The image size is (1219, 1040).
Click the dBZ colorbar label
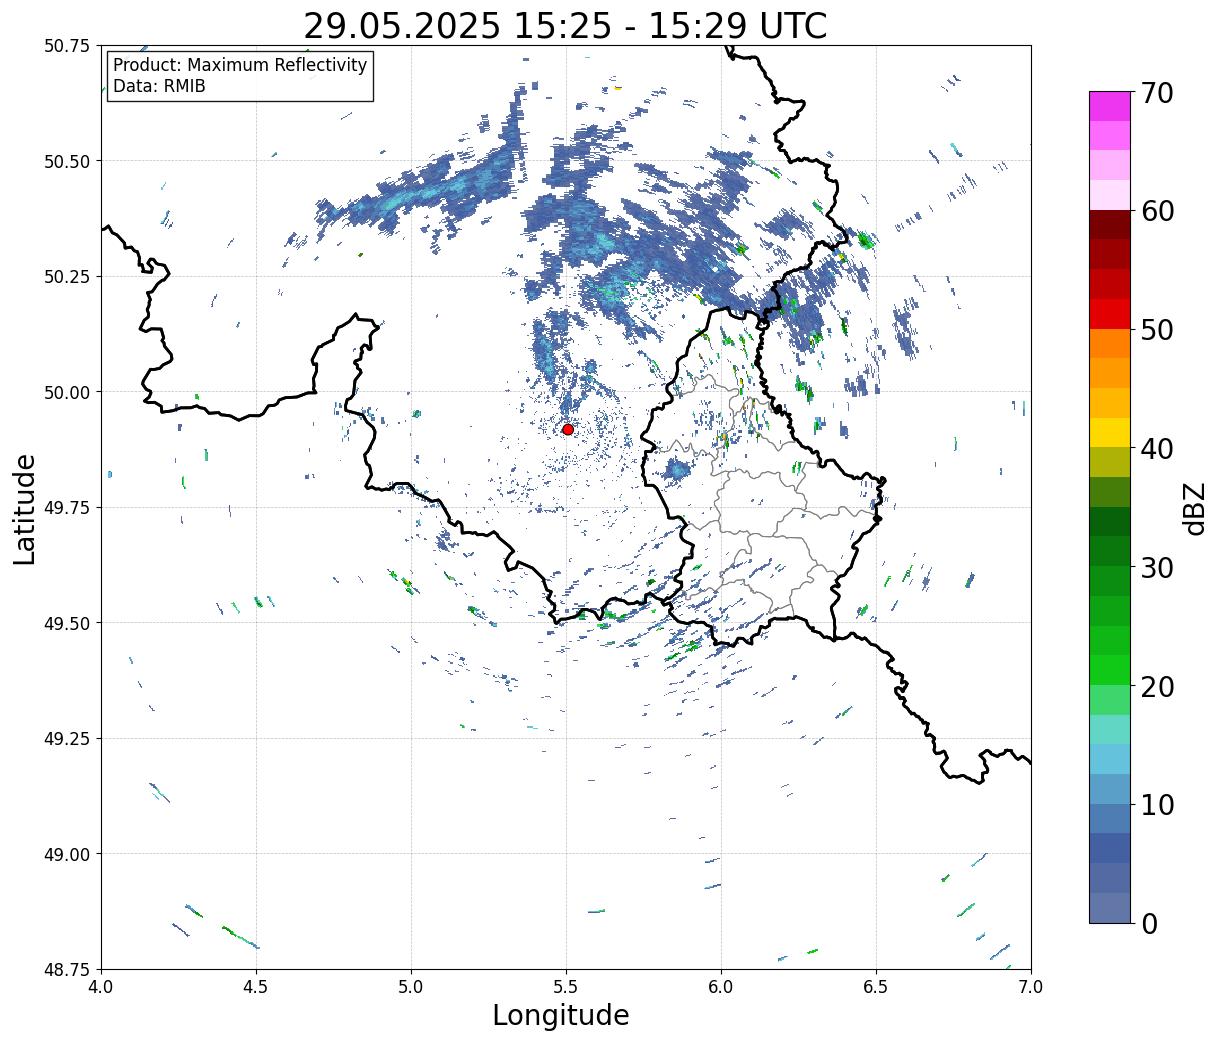[1194, 508]
